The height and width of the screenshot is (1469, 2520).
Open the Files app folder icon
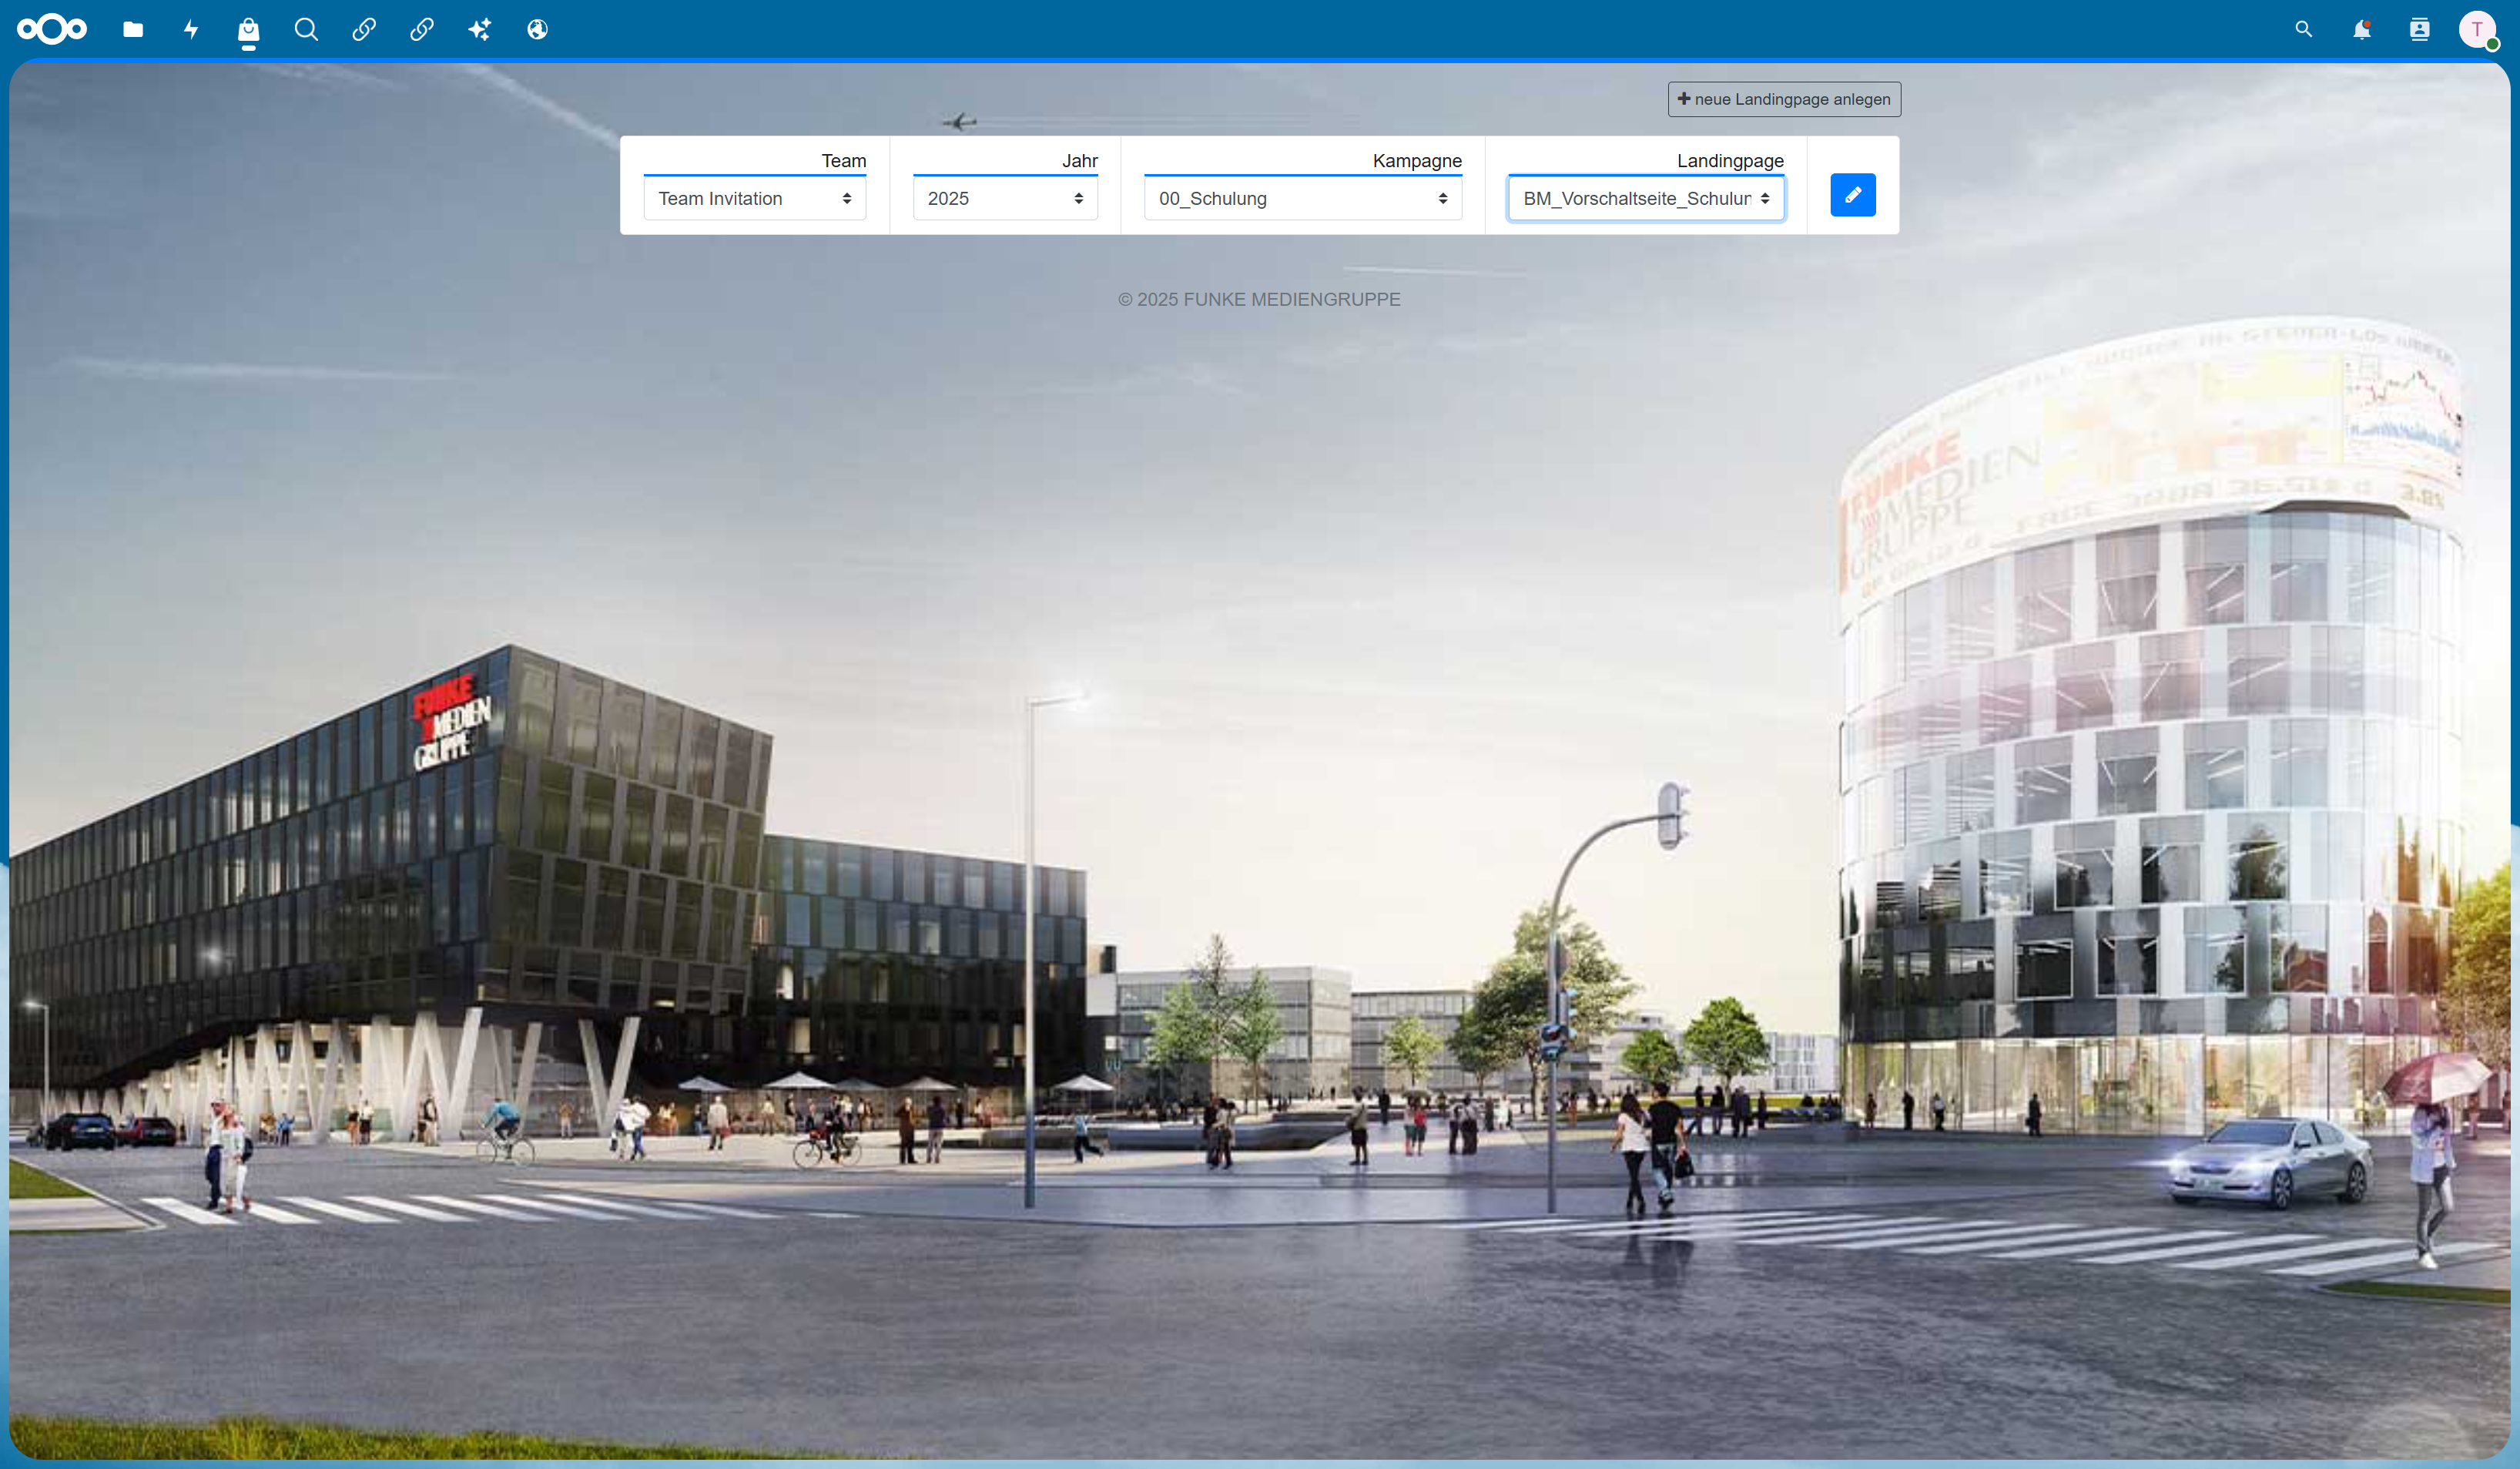133,29
